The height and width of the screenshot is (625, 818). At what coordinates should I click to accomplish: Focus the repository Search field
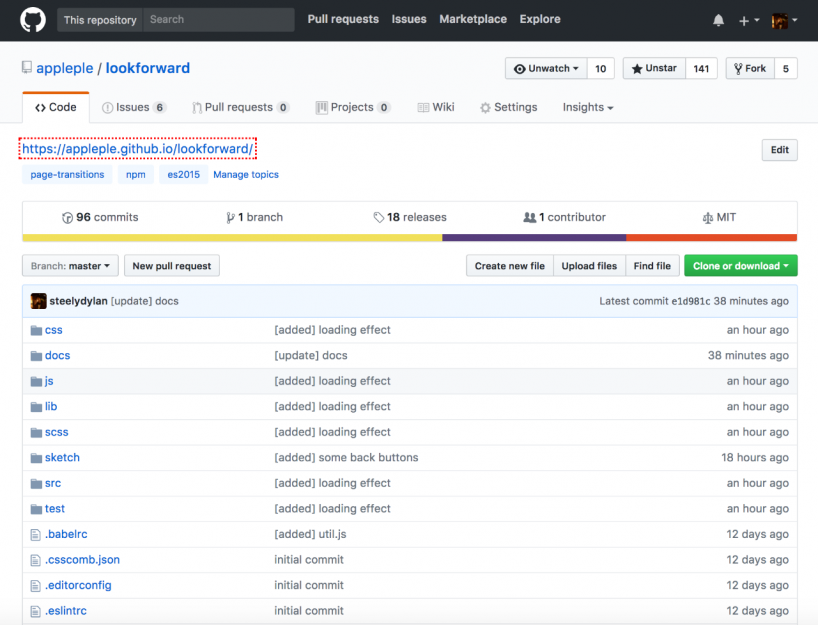point(218,20)
